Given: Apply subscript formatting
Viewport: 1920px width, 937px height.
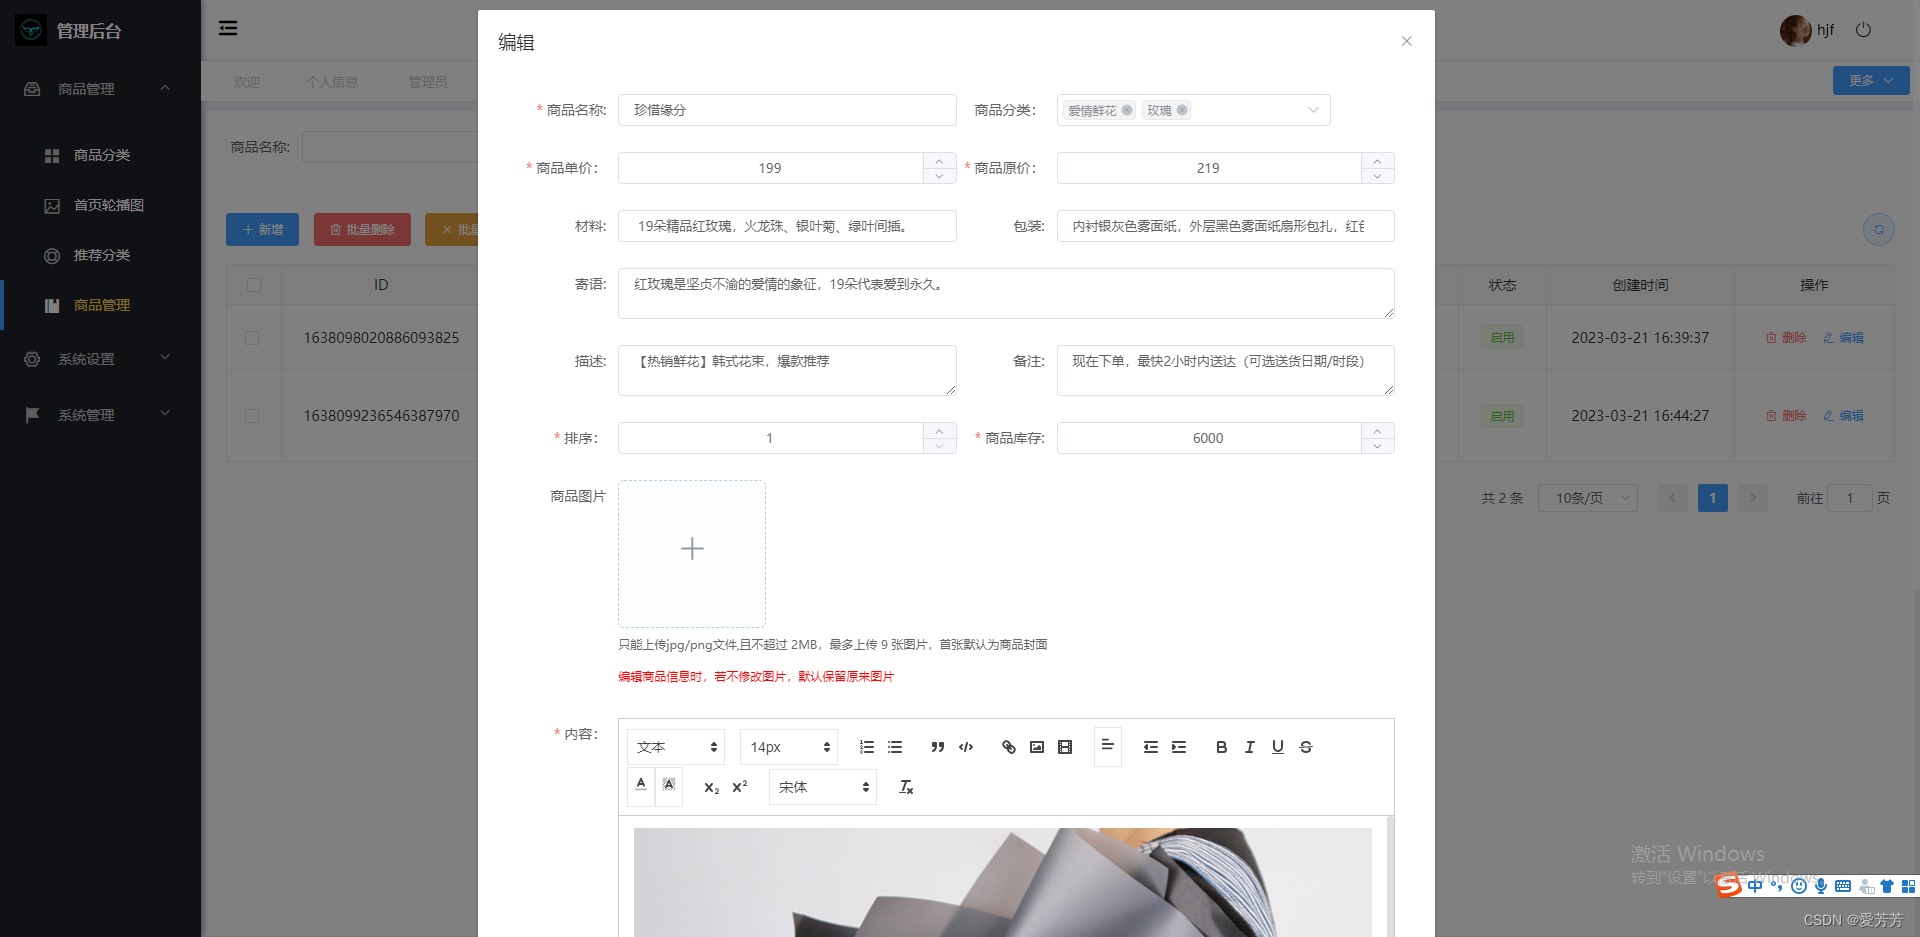Looking at the screenshot, I should tap(712, 788).
